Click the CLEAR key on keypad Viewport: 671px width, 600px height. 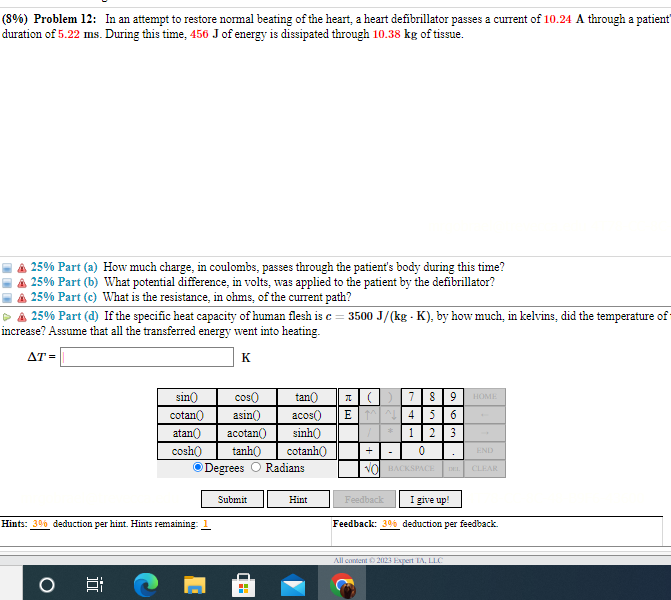coord(485,469)
